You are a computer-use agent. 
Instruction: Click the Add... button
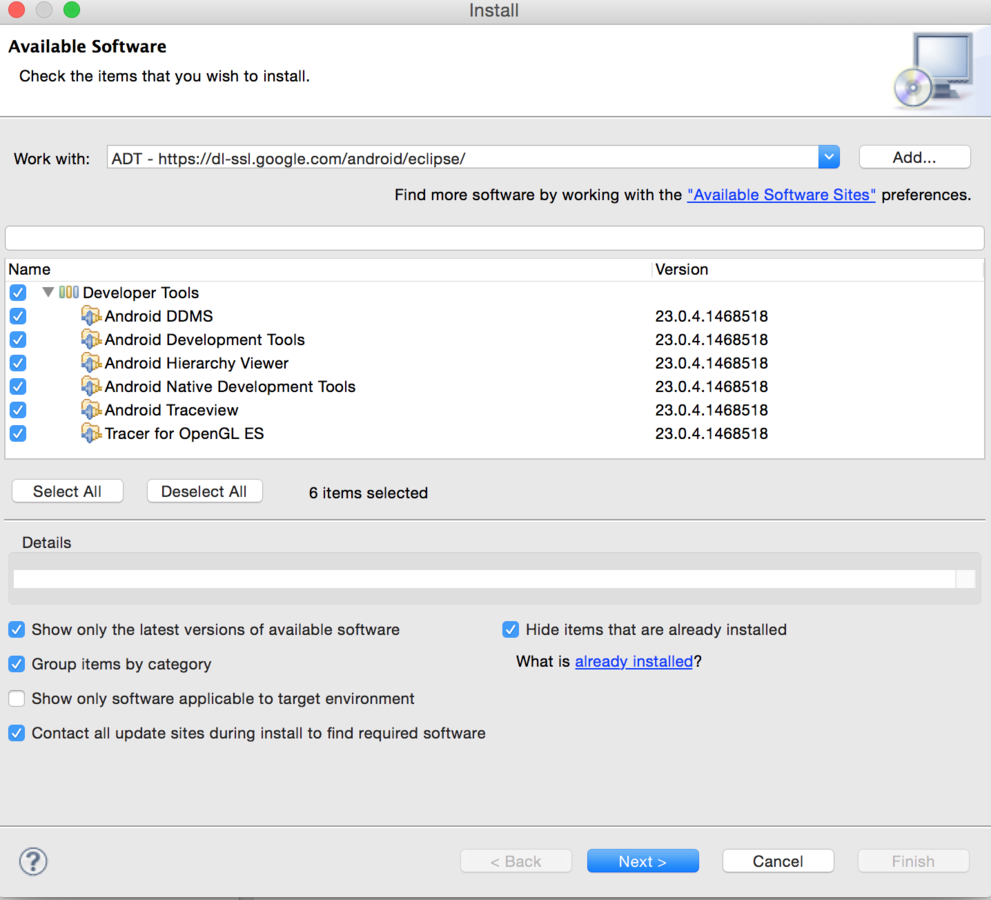(x=915, y=157)
